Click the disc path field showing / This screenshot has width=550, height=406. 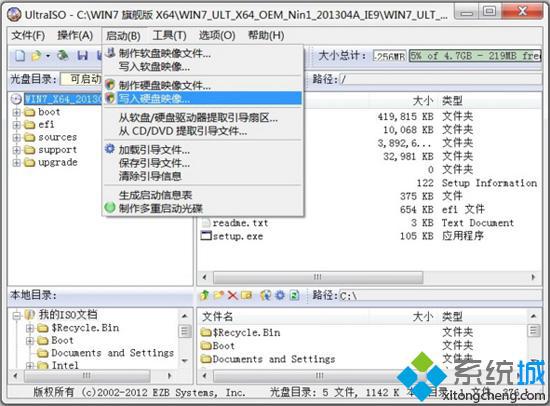(x=440, y=79)
